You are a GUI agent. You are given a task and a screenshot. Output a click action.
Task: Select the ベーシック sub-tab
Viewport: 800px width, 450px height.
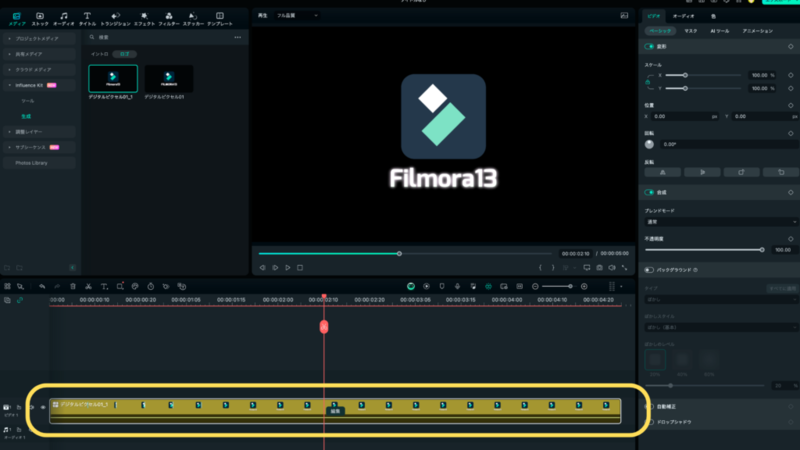click(x=660, y=31)
